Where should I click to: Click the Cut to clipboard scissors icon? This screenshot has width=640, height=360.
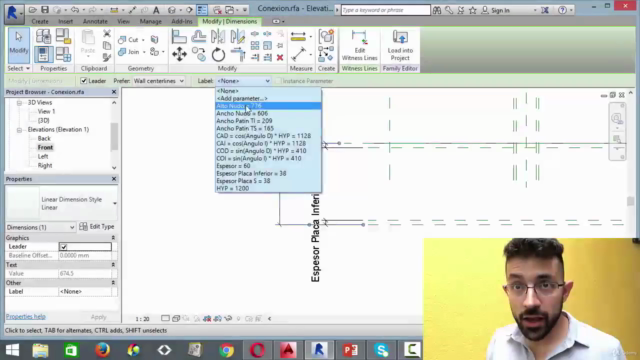point(107,33)
